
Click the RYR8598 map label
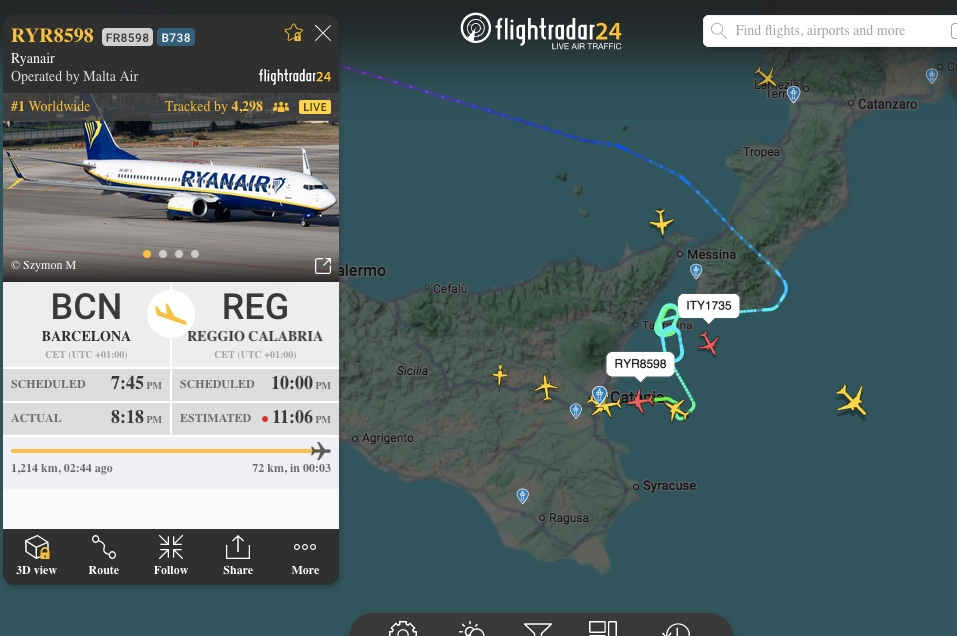point(640,364)
